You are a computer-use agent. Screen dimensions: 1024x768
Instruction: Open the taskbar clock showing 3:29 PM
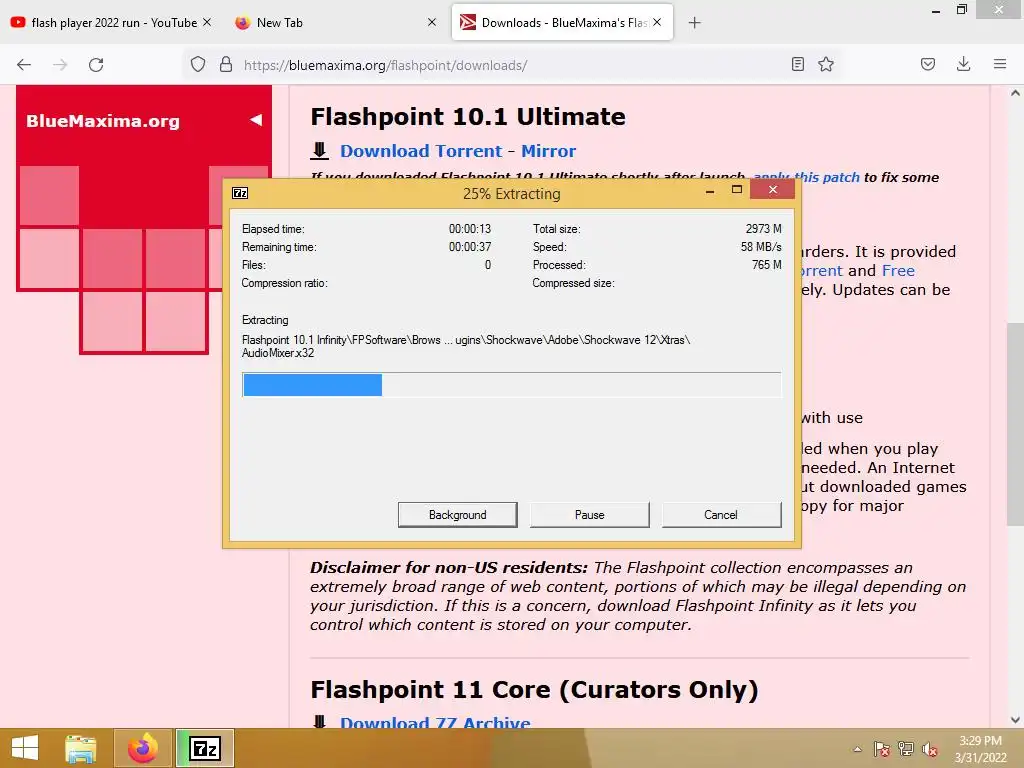click(980, 749)
